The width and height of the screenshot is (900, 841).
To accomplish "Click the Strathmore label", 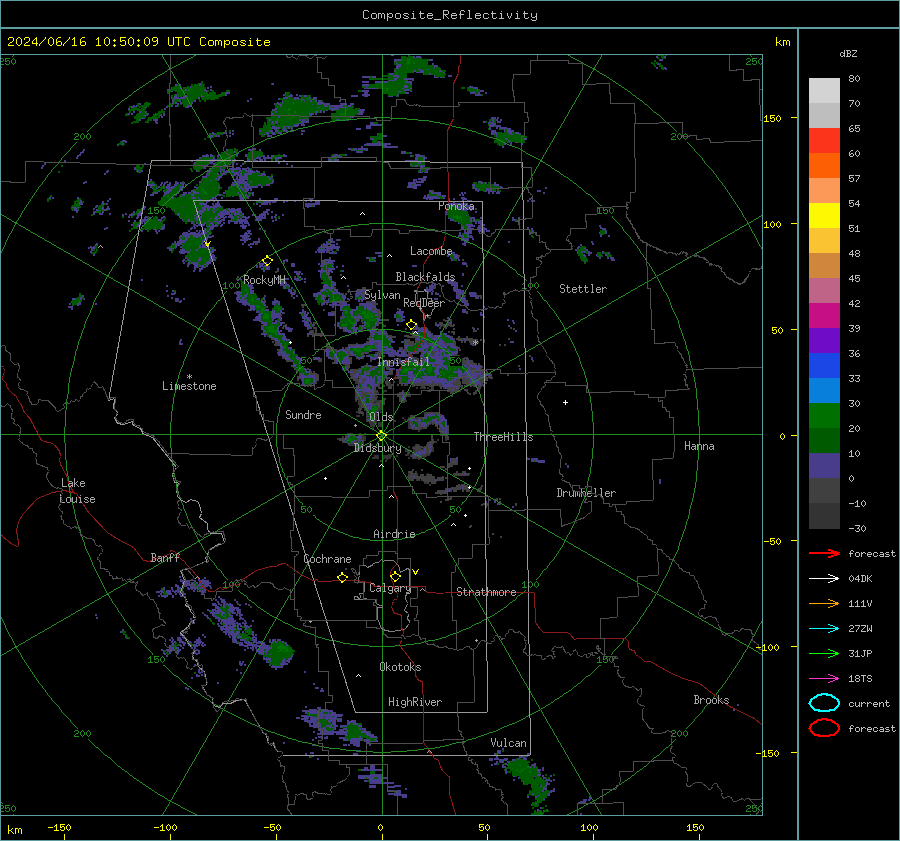I will [486, 592].
